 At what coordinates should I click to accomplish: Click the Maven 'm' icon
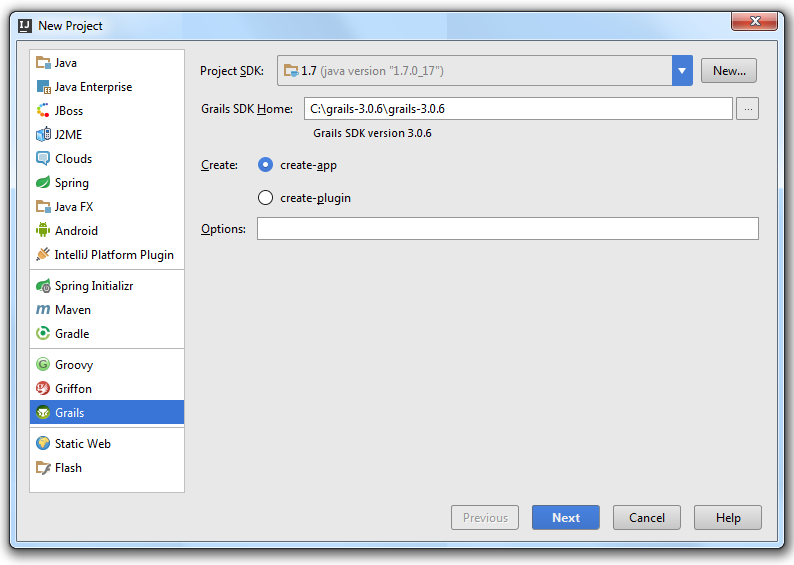(43, 309)
